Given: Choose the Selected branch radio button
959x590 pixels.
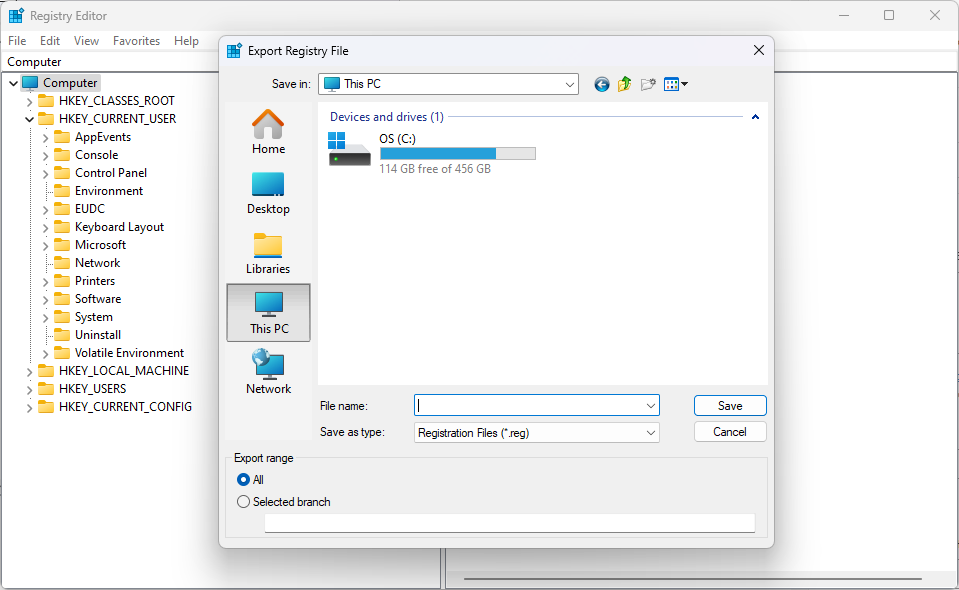Looking at the screenshot, I should 243,502.
